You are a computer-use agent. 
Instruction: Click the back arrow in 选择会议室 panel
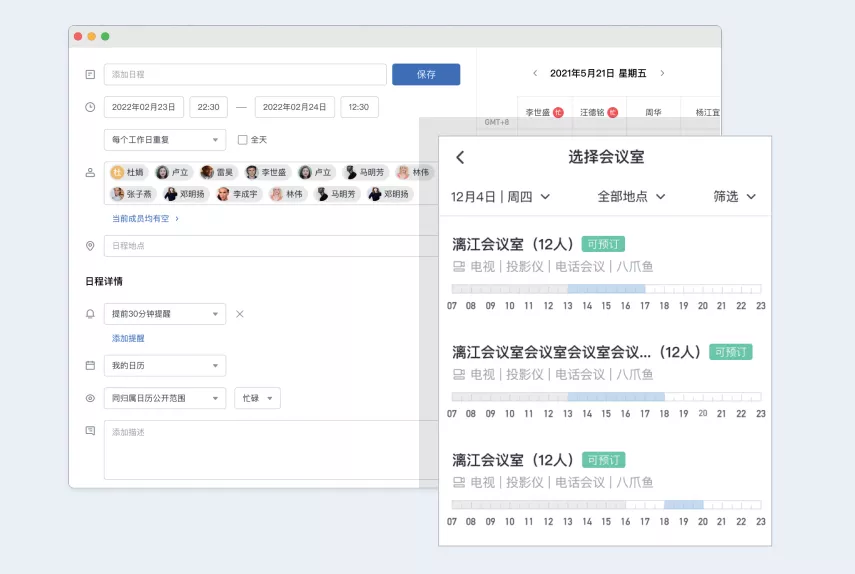(x=460, y=158)
